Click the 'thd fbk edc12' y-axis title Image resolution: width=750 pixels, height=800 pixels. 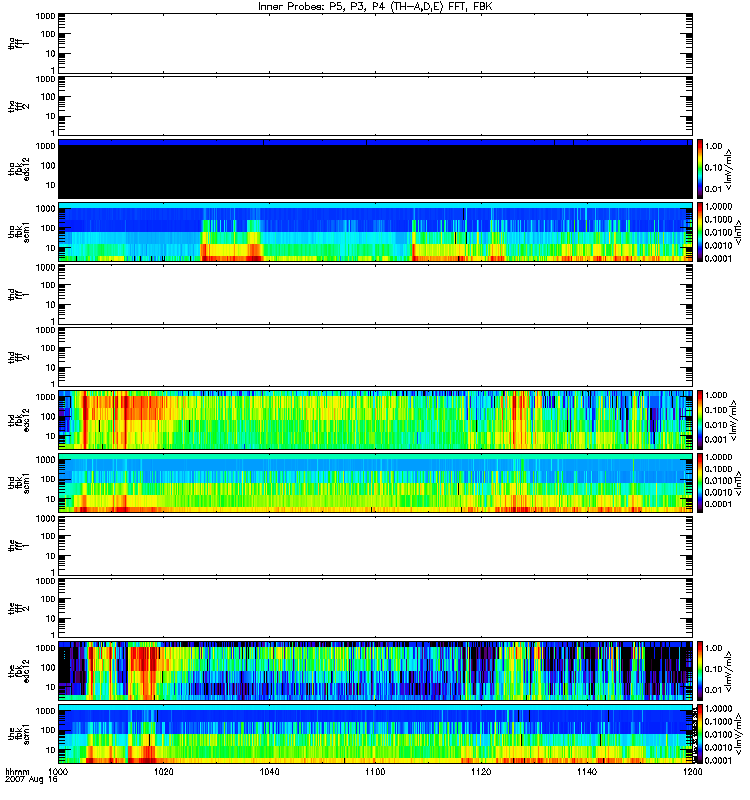[x=19, y=420]
